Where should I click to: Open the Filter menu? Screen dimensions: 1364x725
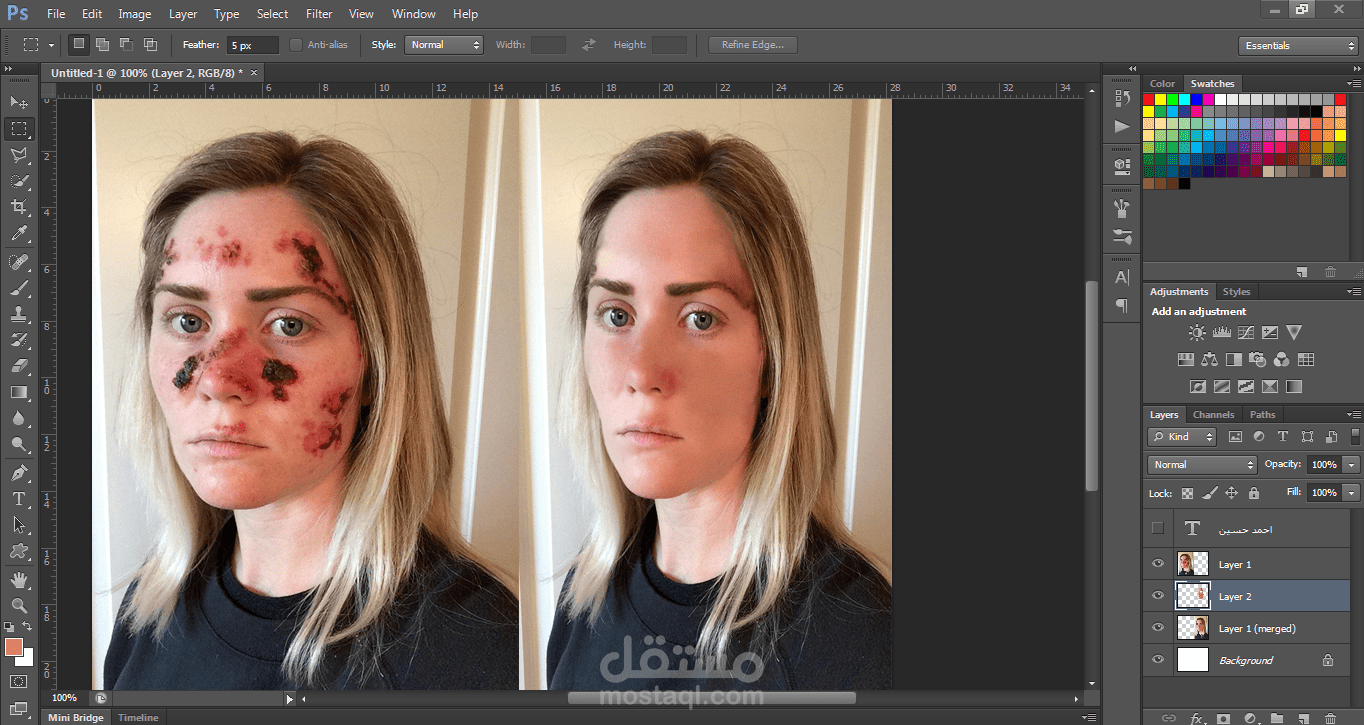pyautogui.click(x=319, y=14)
